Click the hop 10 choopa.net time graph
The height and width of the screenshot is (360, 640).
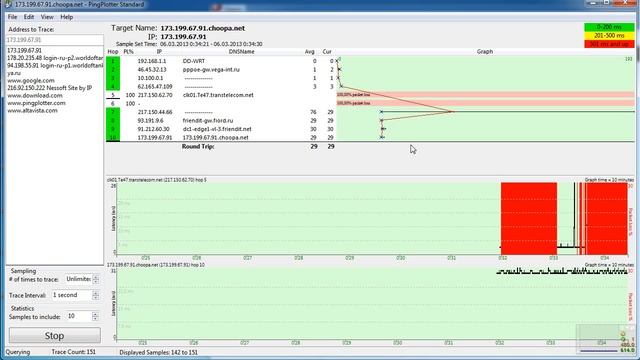[x=372, y=303]
